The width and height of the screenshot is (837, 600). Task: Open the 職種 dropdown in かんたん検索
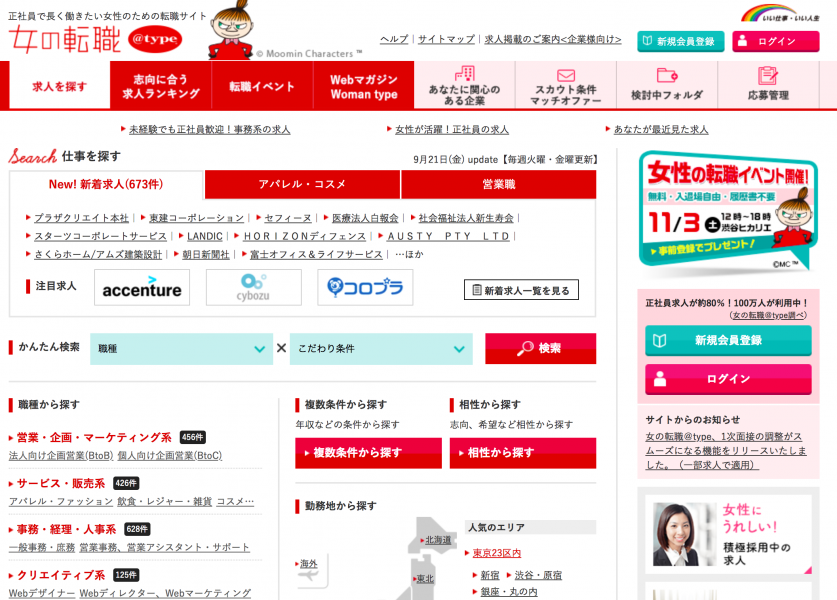coord(181,349)
